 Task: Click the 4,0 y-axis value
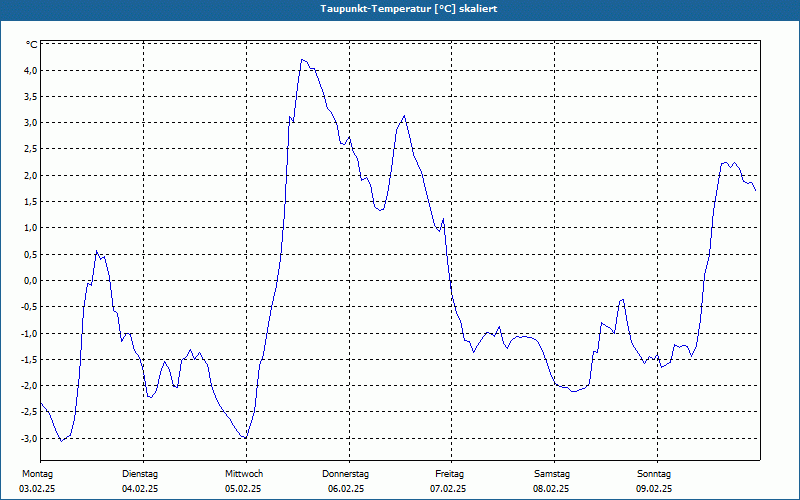(31, 70)
